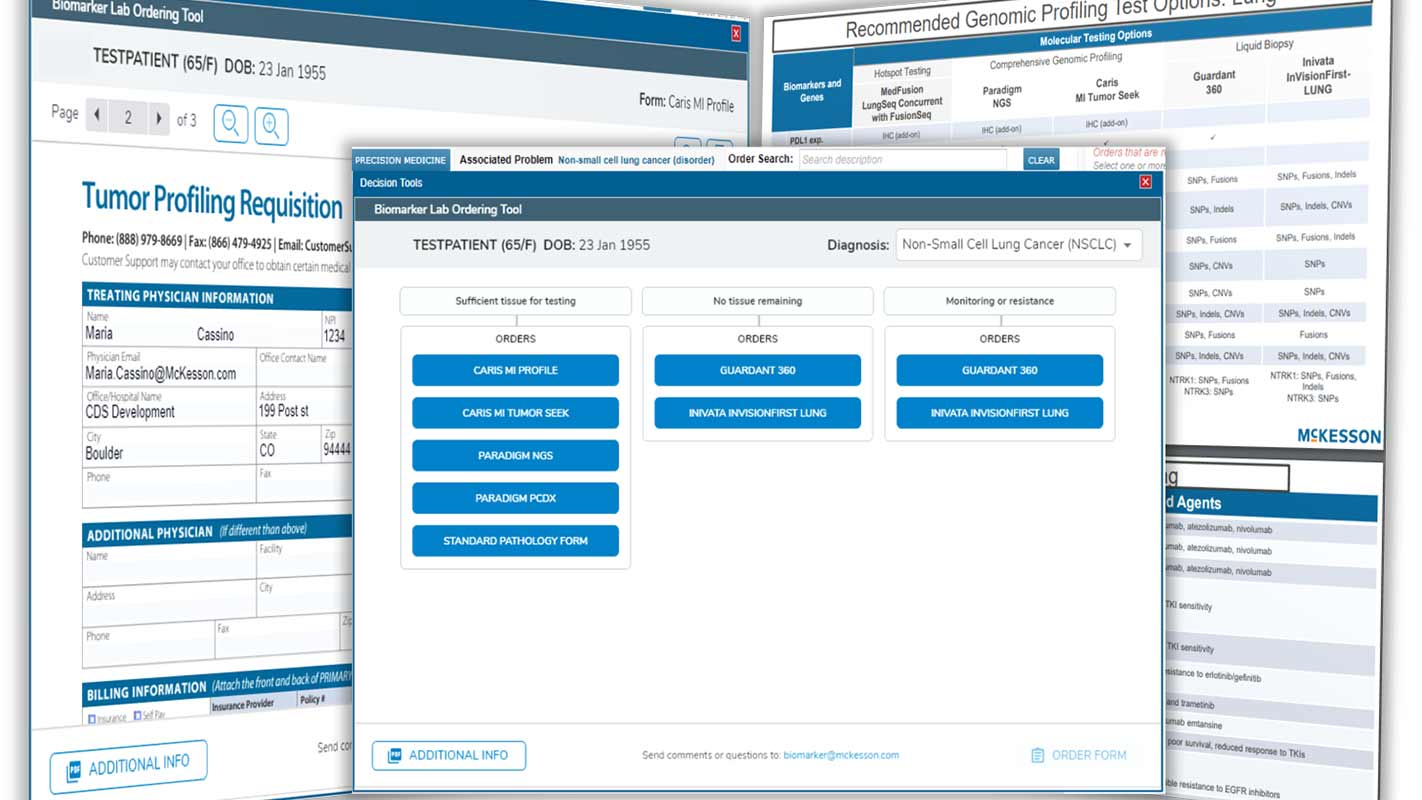Open Additional Info in the front dialog
The image size is (1422, 800).
(x=449, y=755)
